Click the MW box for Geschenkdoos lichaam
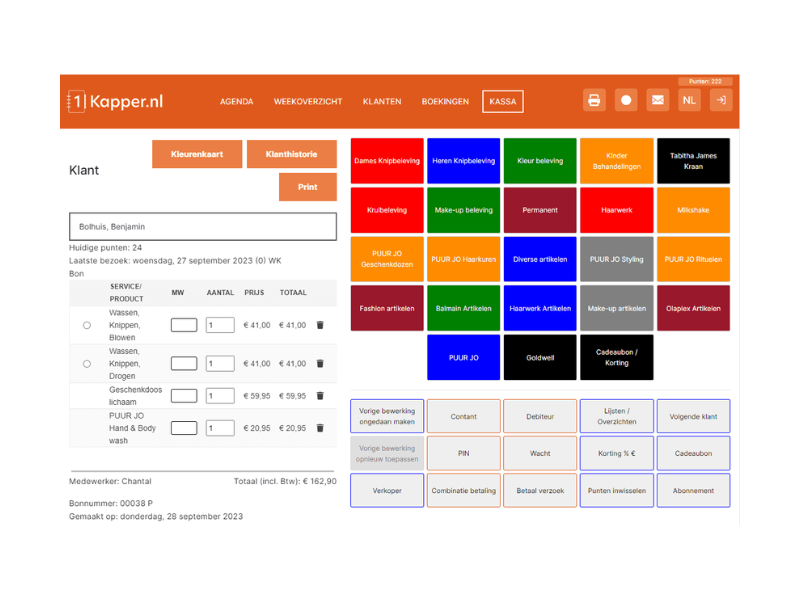The height and width of the screenshot is (600, 800). click(x=184, y=396)
